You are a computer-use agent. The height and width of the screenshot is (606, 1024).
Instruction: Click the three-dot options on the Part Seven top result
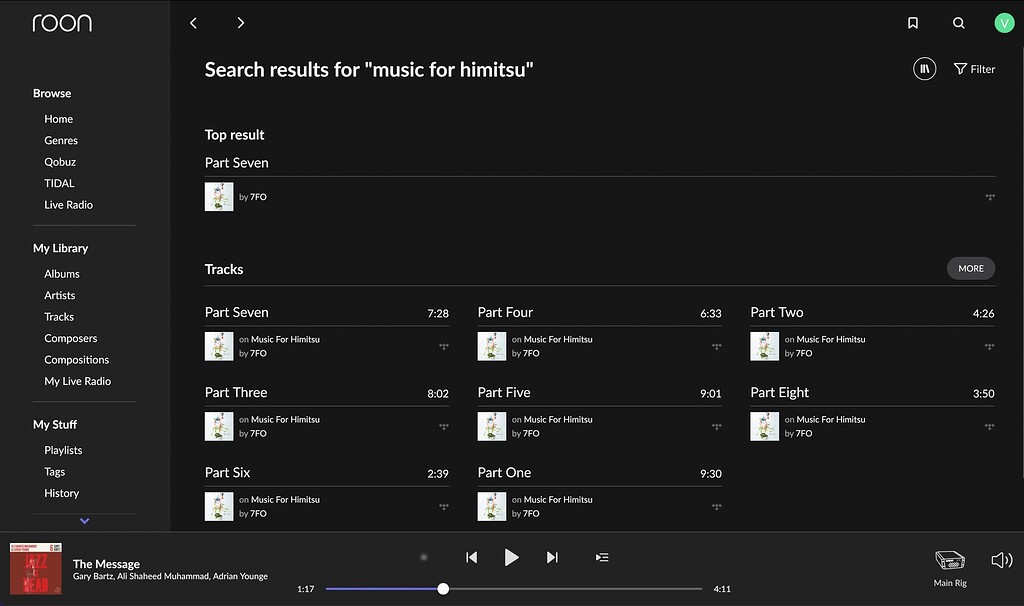click(x=989, y=197)
